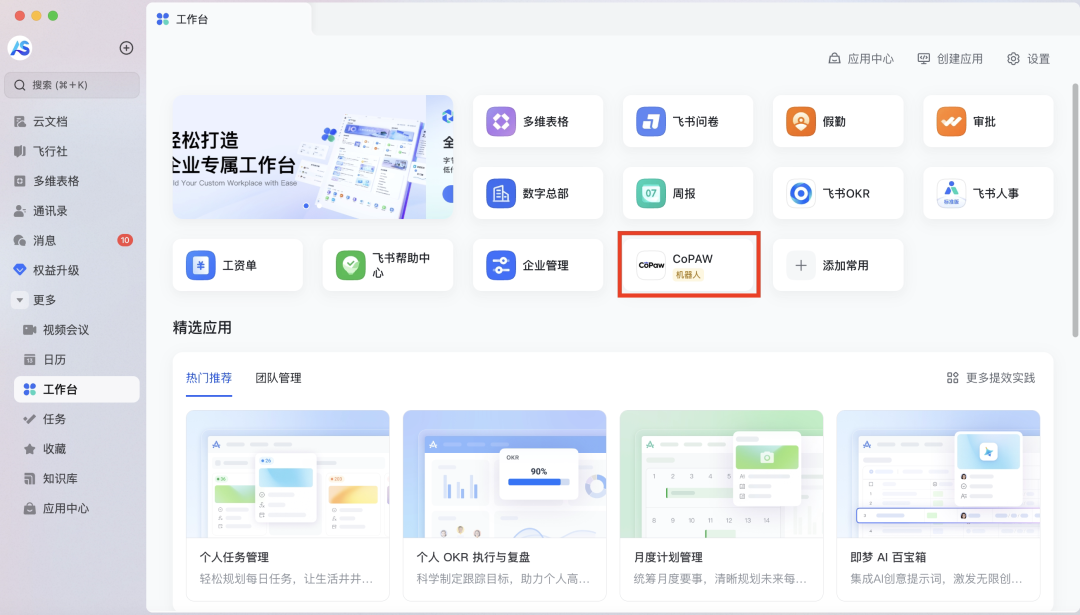Open the 假勤 attendance app

[x=837, y=122]
